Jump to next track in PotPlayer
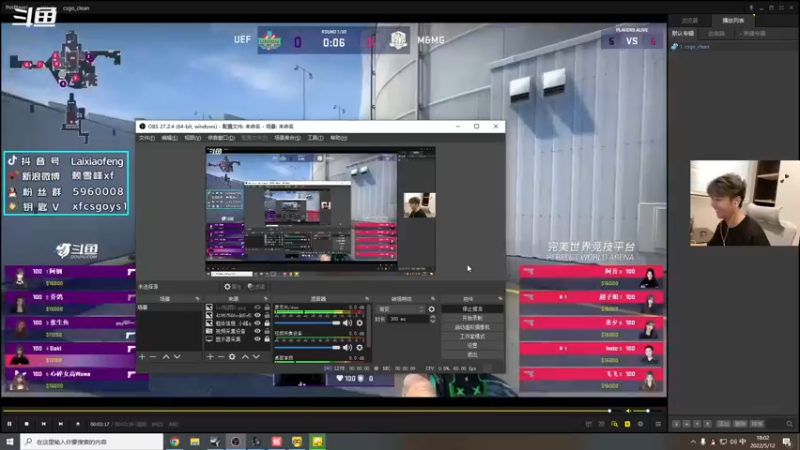The width and height of the screenshot is (800, 450). point(61,424)
